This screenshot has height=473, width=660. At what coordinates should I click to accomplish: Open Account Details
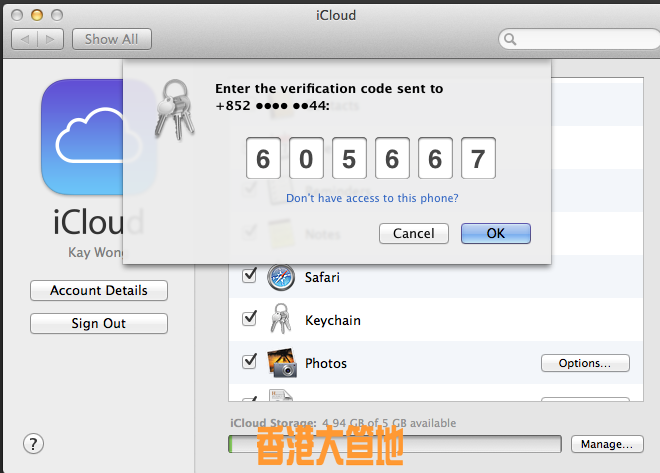tap(99, 290)
